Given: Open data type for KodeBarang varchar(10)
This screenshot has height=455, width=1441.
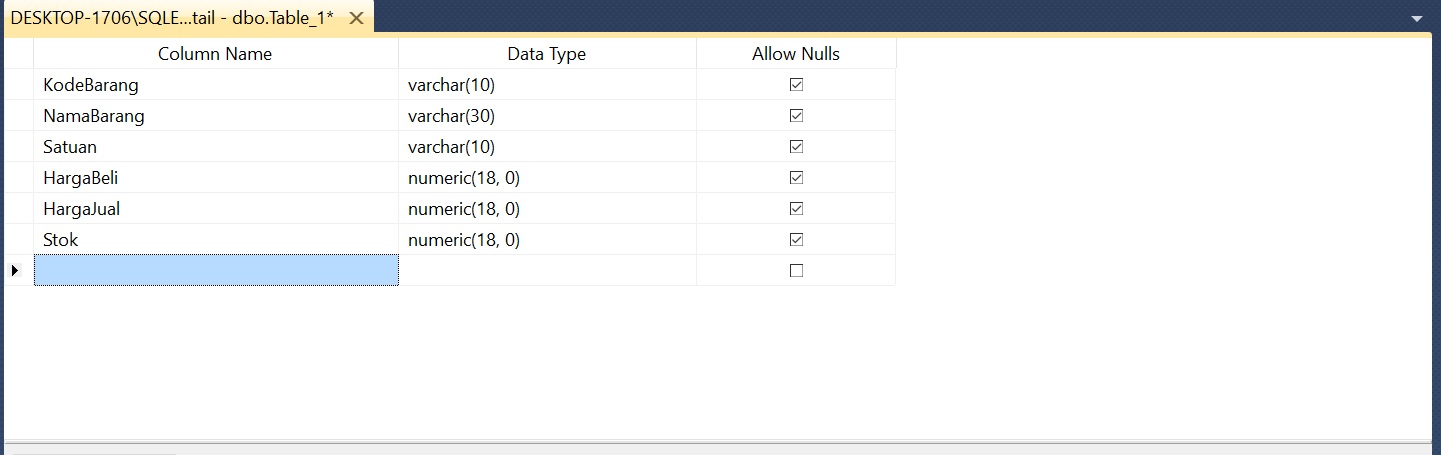Looking at the screenshot, I should [547, 85].
